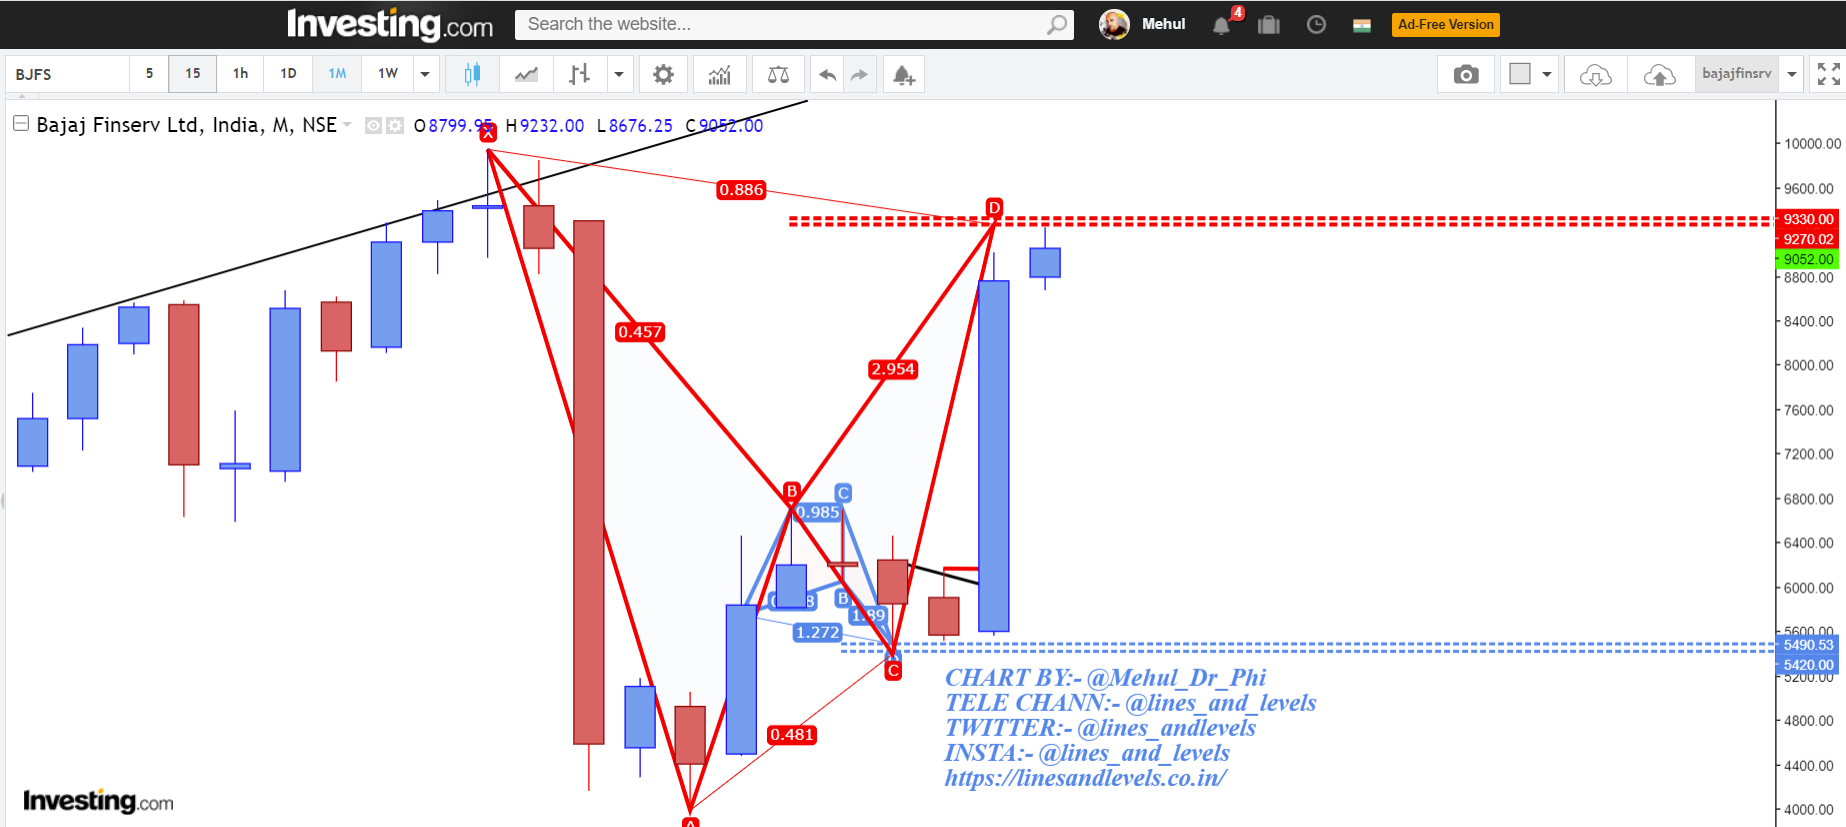This screenshot has width=1846, height=827.
Task: Click the 0.886 ratio label
Action: coord(741,190)
